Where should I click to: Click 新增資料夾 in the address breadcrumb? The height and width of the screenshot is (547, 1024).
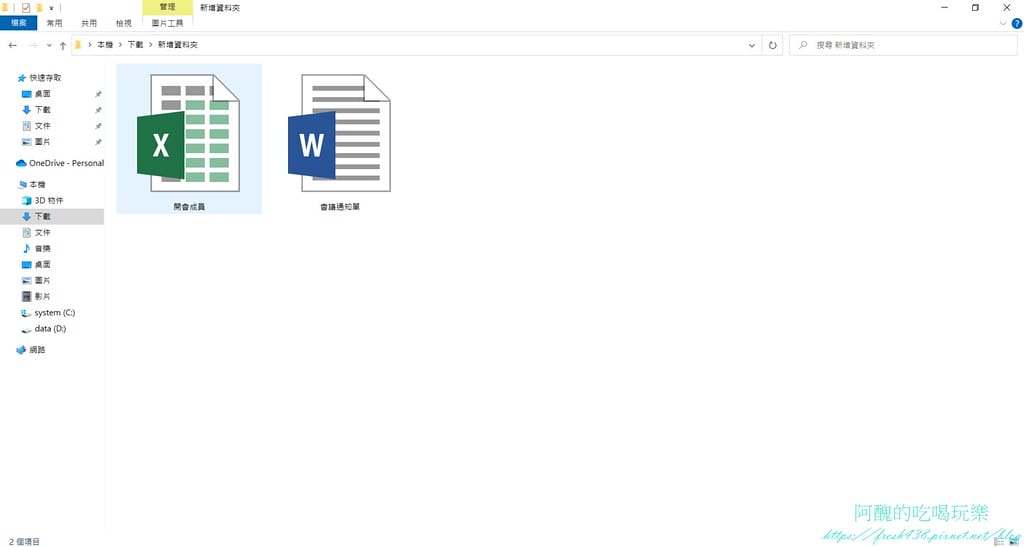pyautogui.click(x=178, y=45)
